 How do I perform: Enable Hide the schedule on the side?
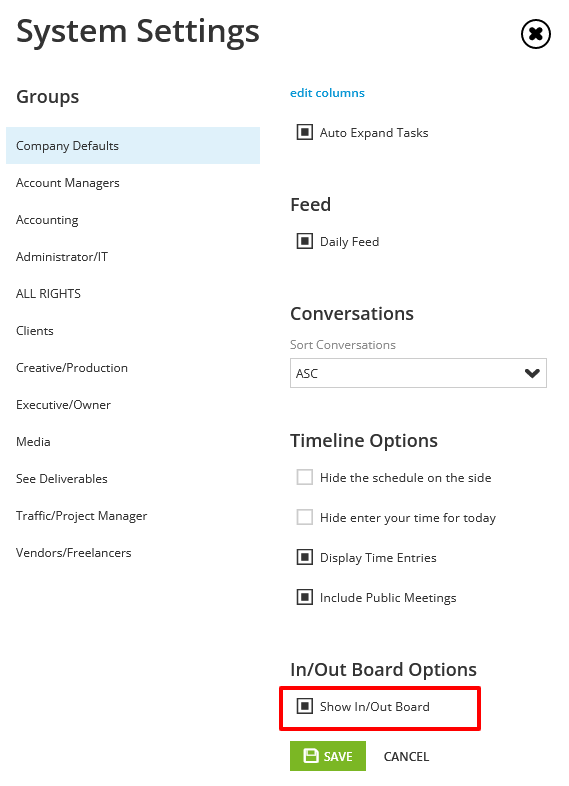(x=304, y=477)
